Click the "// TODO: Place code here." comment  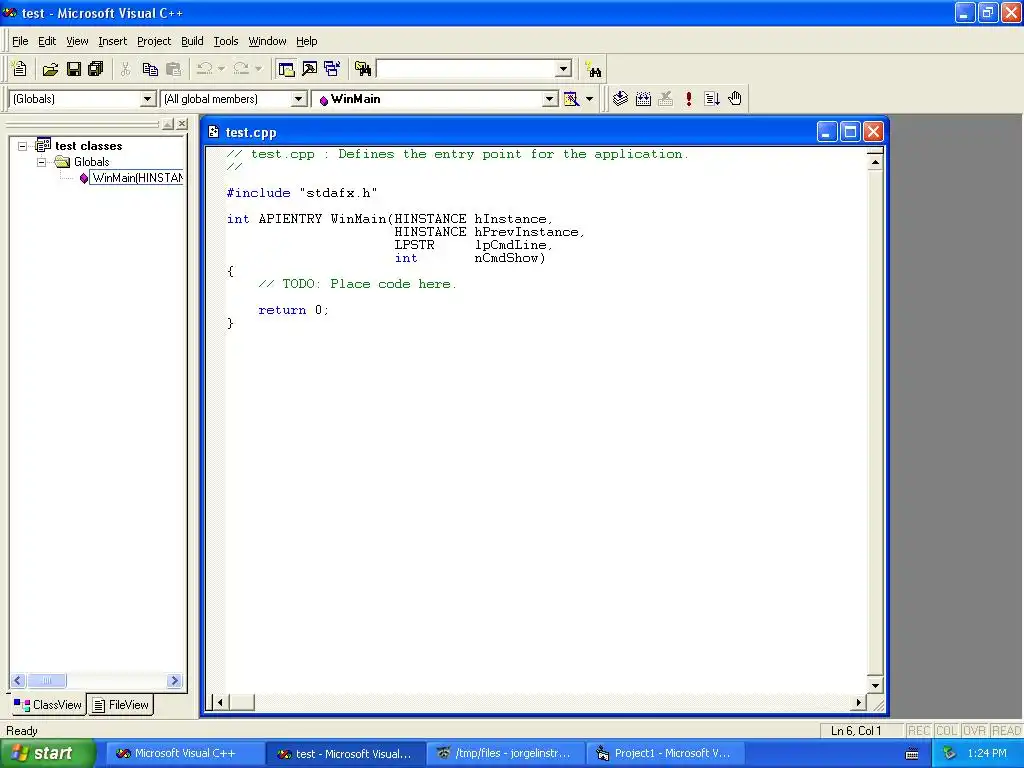coord(357,284)
